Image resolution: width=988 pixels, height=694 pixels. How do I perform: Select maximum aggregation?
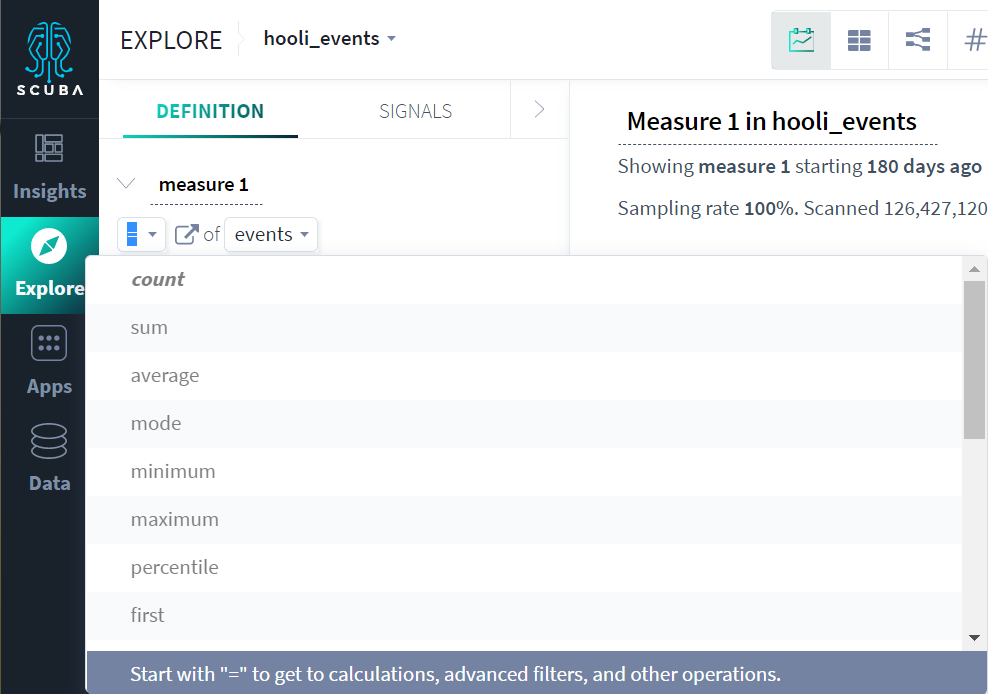tap(524, 519)
